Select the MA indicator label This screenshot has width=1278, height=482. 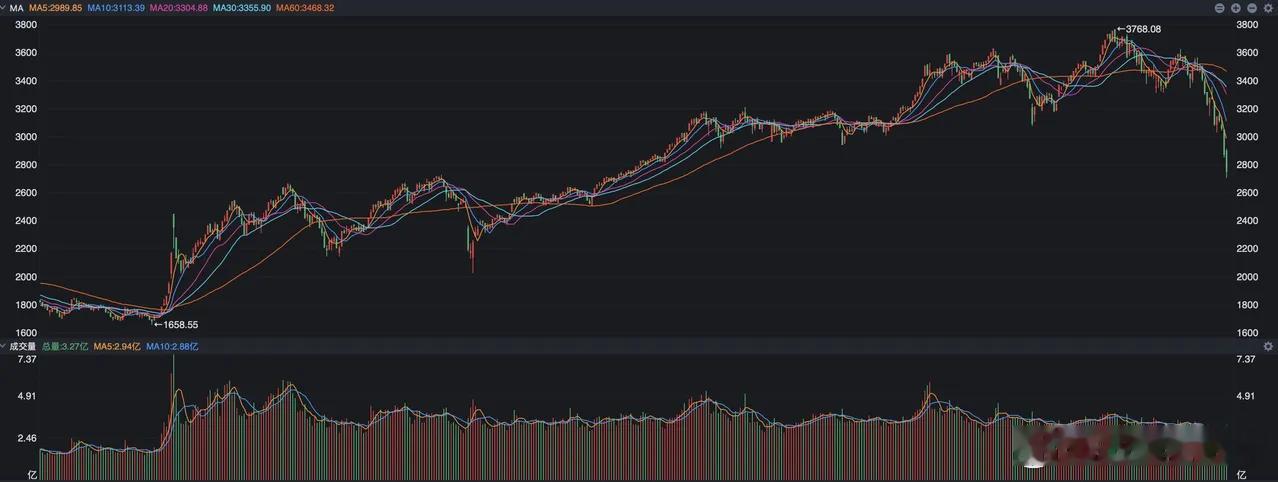click(17, 8)
